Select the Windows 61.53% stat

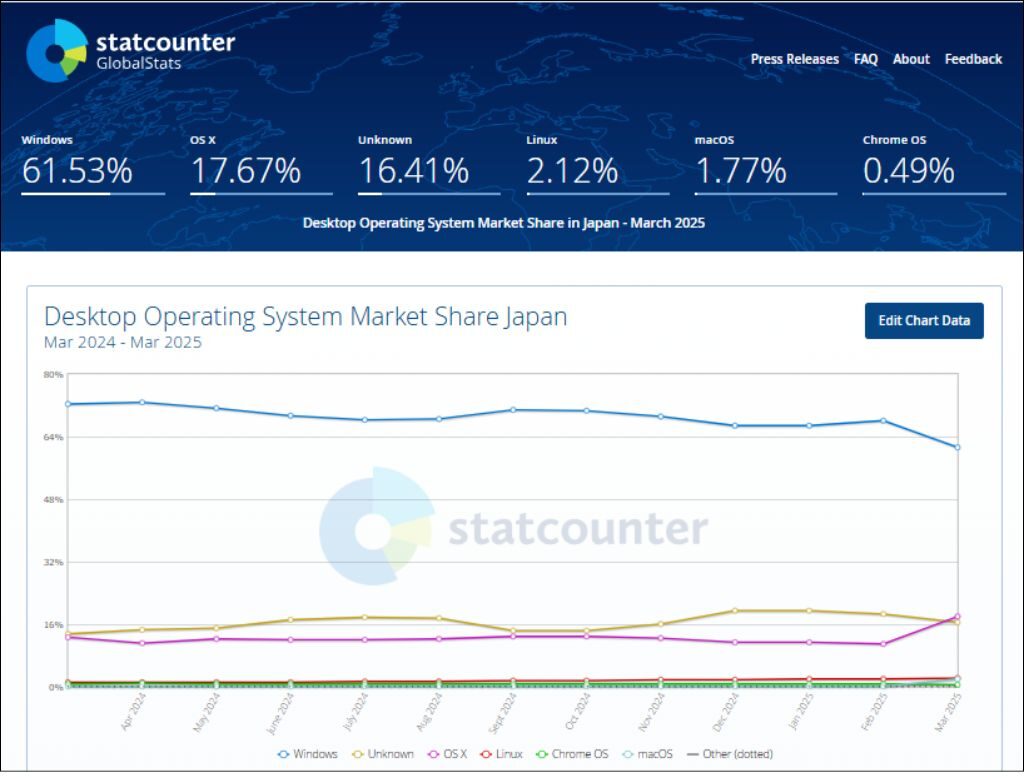[x=93, y=165]
